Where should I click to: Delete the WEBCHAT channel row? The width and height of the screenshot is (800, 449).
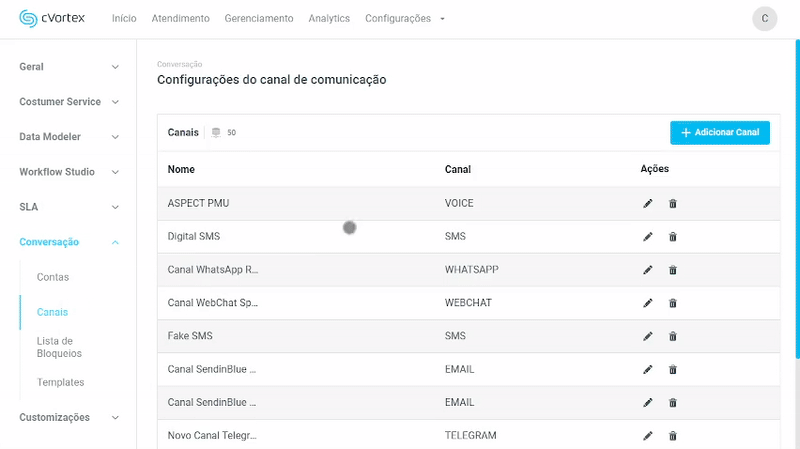672,303
